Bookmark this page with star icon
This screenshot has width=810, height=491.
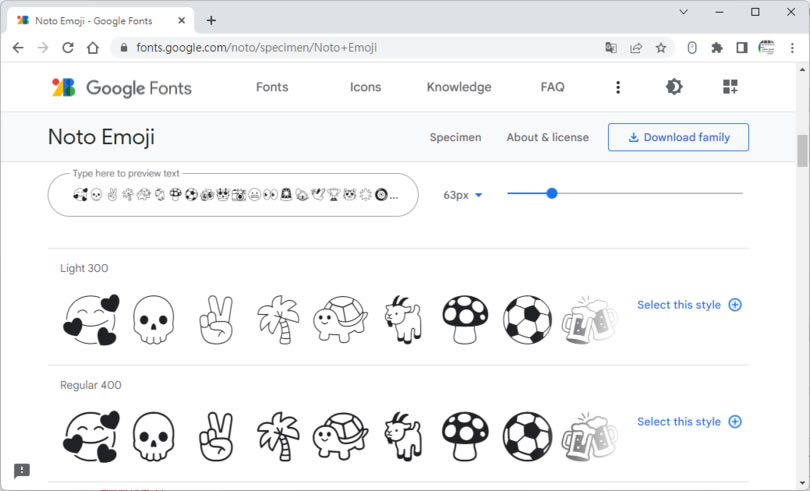point(661,47)
